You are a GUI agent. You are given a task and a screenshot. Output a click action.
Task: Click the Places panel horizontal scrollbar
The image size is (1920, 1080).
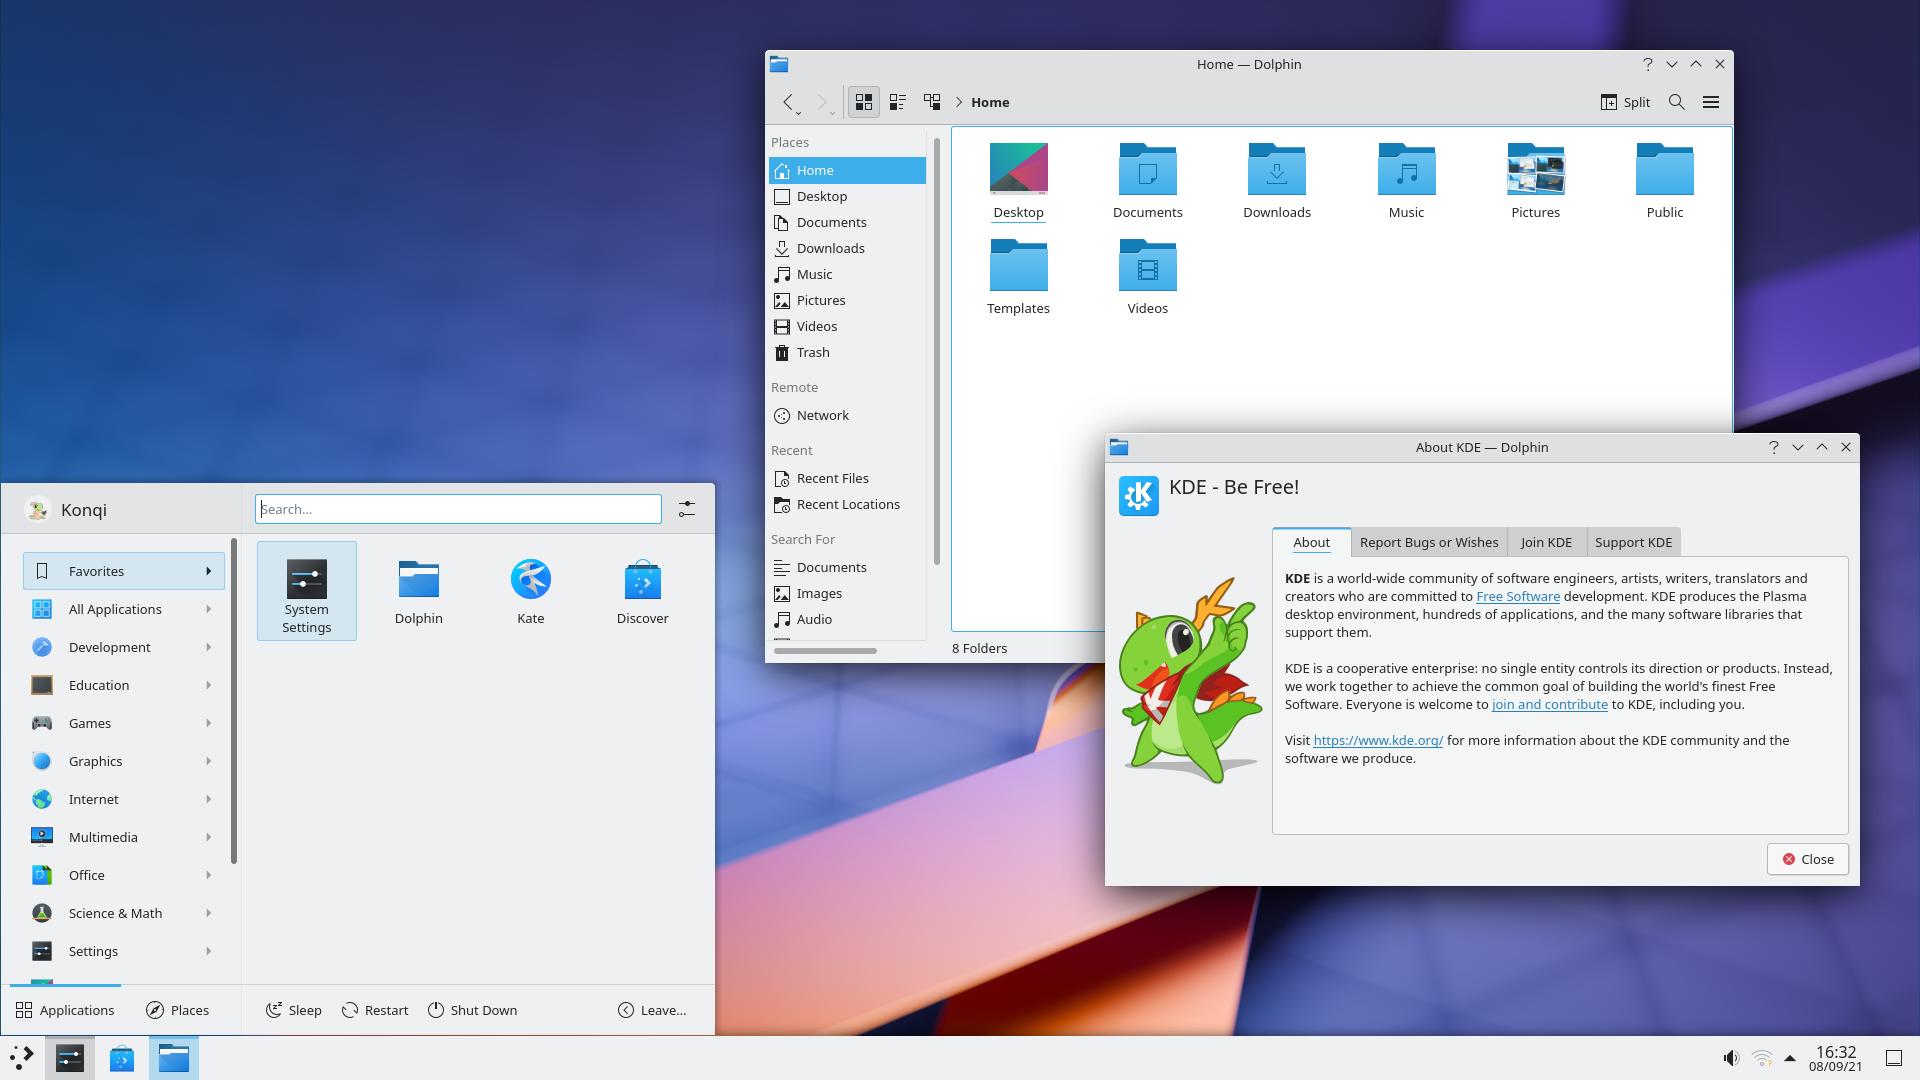click(x=825, y=651)
